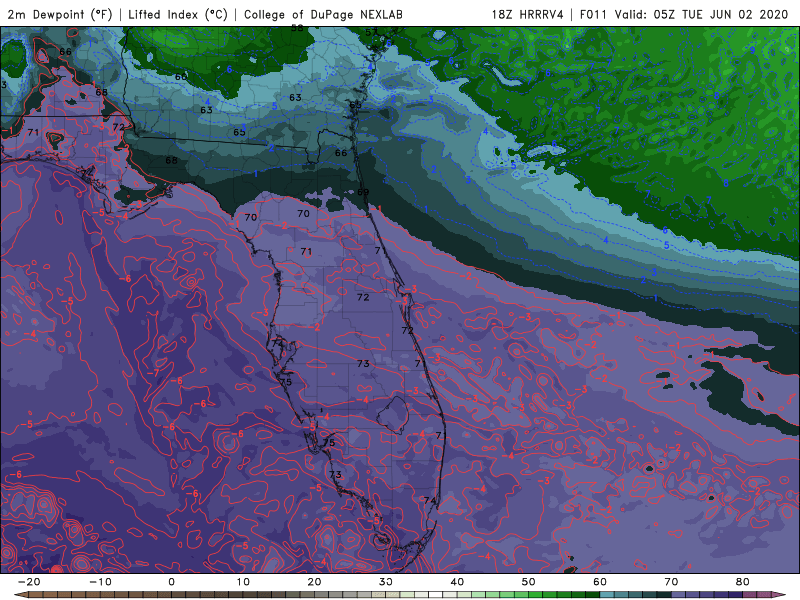Click the "Lifted Index (°C)" title text

(x=178, y=14)
